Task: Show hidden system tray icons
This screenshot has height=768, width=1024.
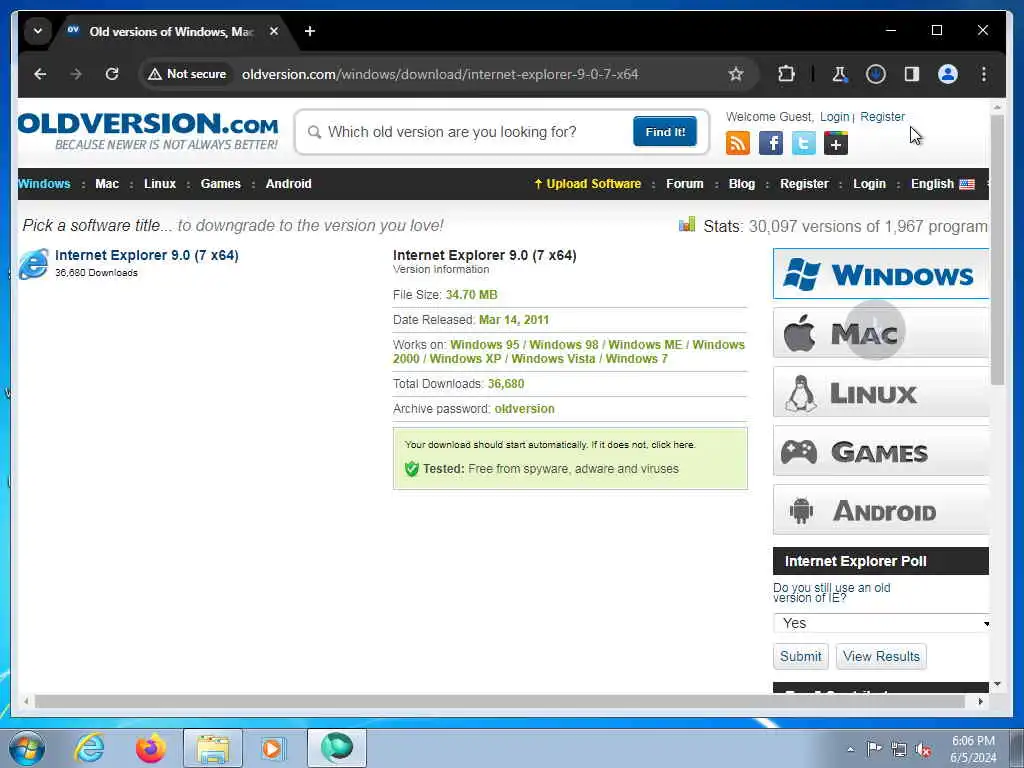Action: tap(850, 750)
